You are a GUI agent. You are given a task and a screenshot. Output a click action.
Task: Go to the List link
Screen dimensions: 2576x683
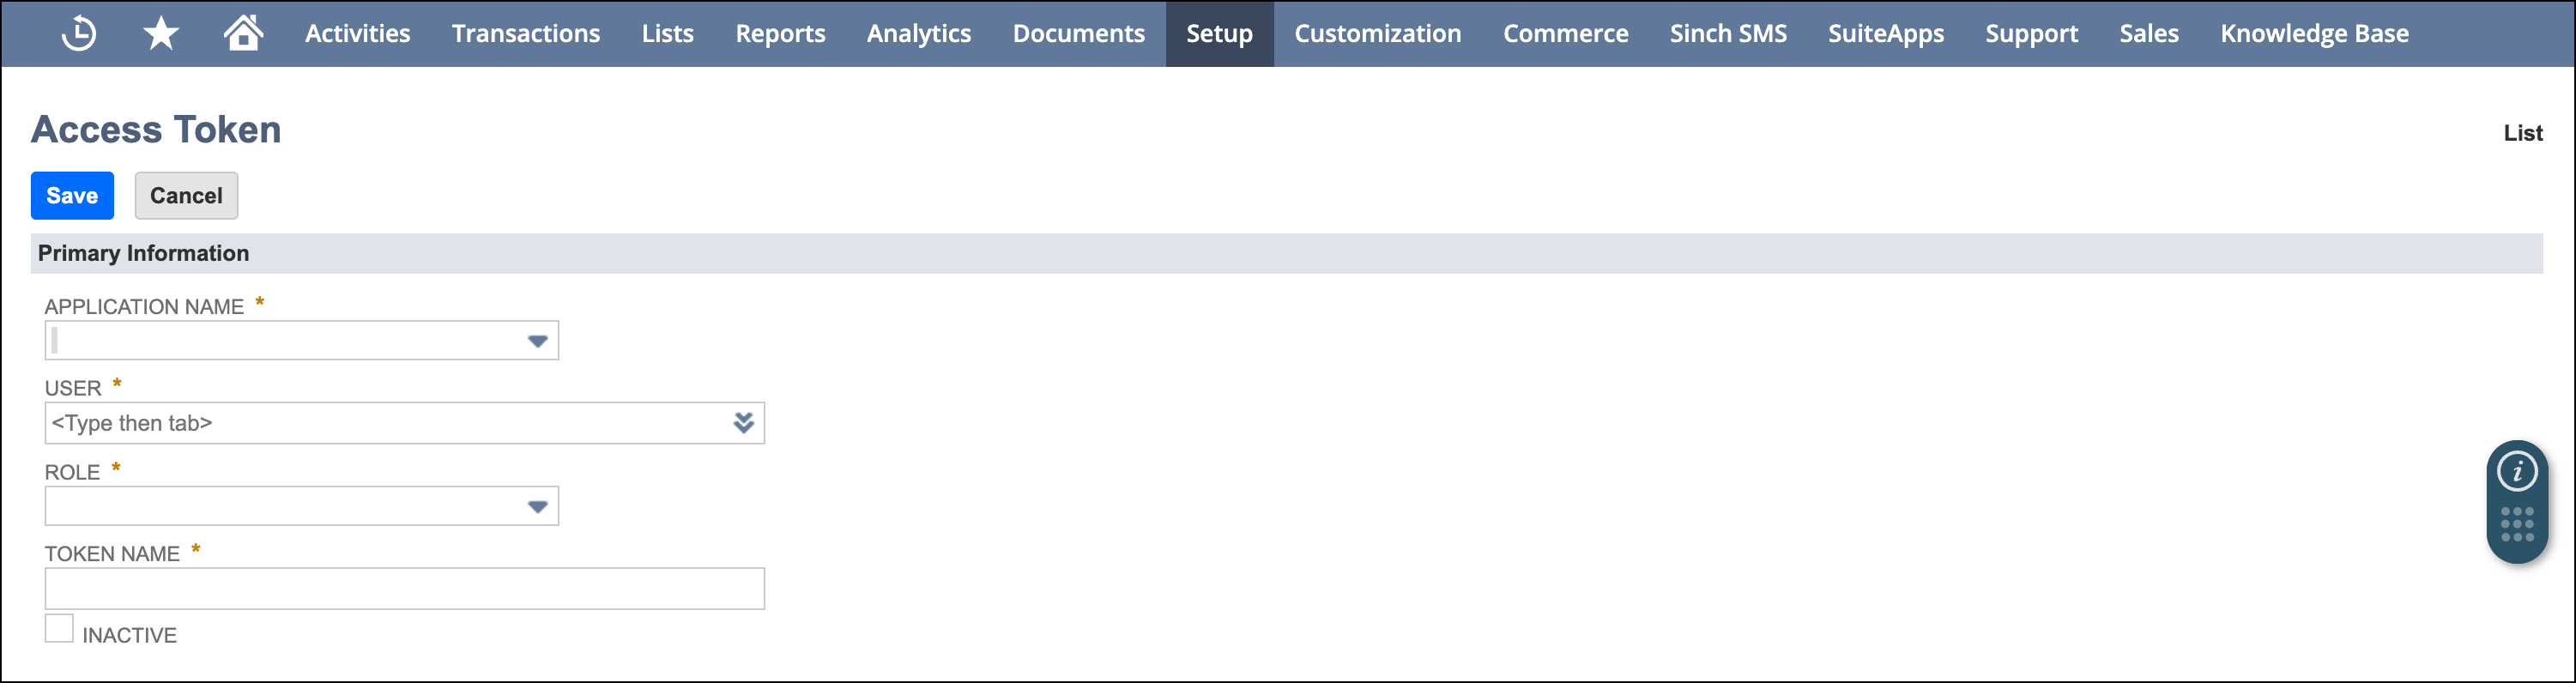(x=2522, y=133)
